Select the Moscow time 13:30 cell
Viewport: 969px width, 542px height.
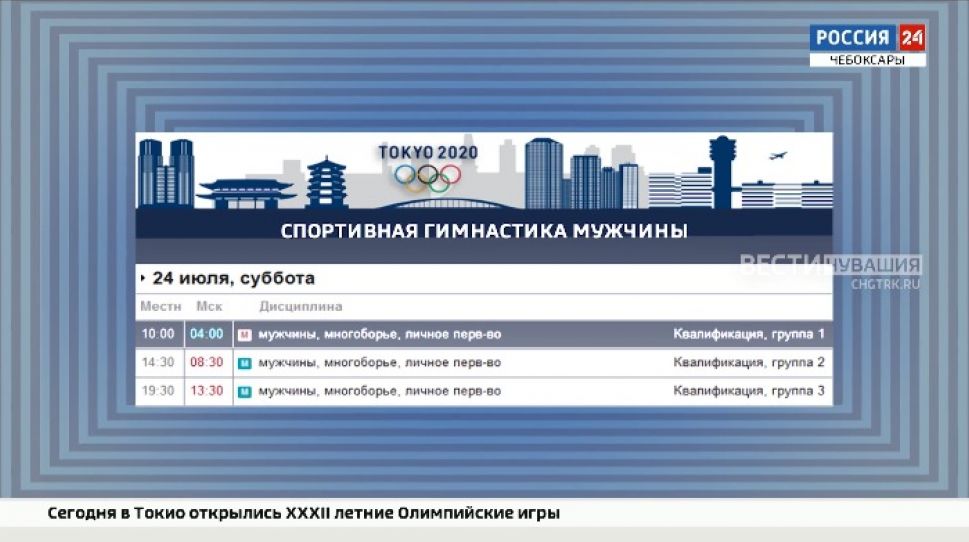[207, 391]
